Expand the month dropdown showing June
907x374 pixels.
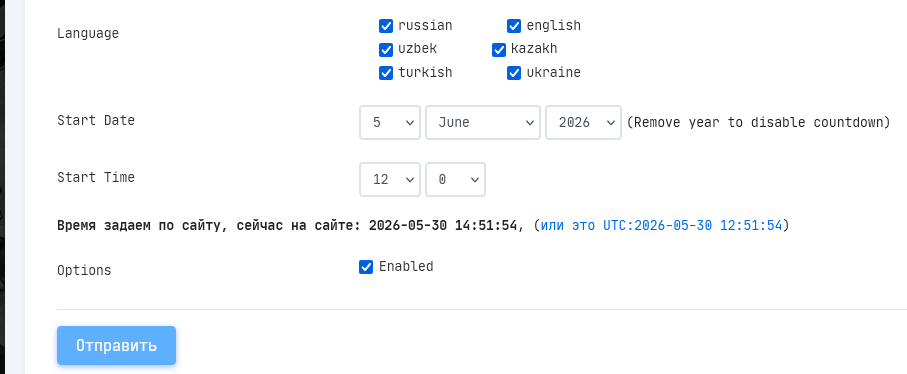483,122
